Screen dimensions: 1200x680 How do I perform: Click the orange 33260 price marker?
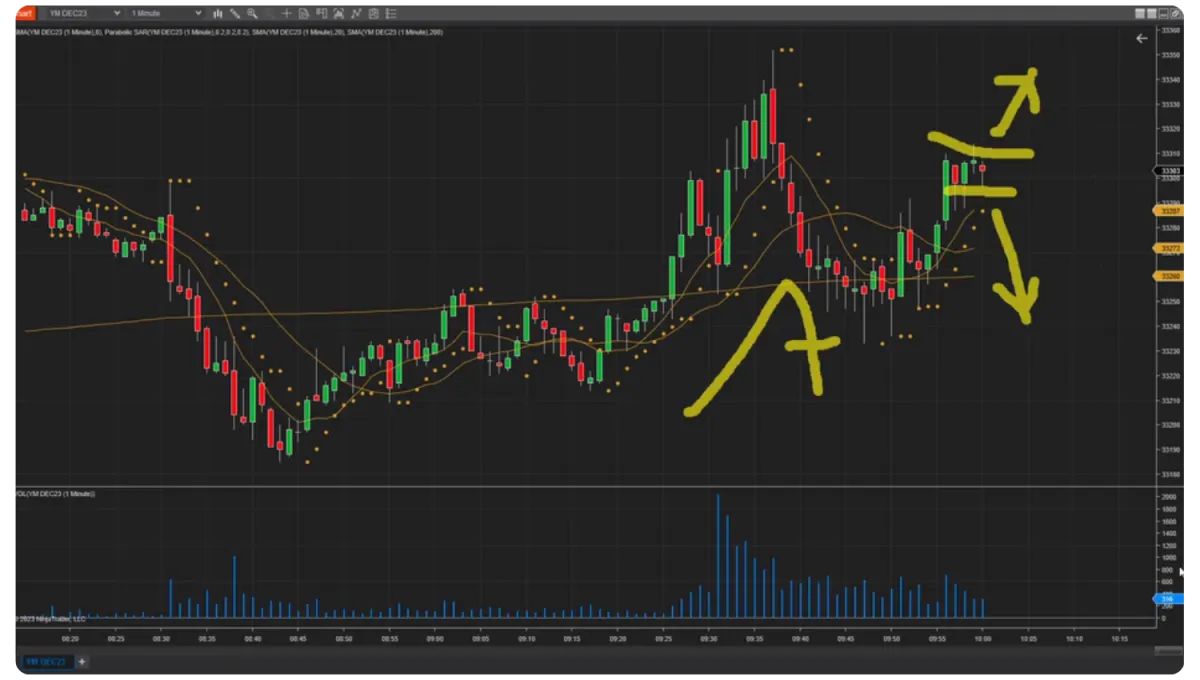pyautogui.click(x=1168, y=275)
